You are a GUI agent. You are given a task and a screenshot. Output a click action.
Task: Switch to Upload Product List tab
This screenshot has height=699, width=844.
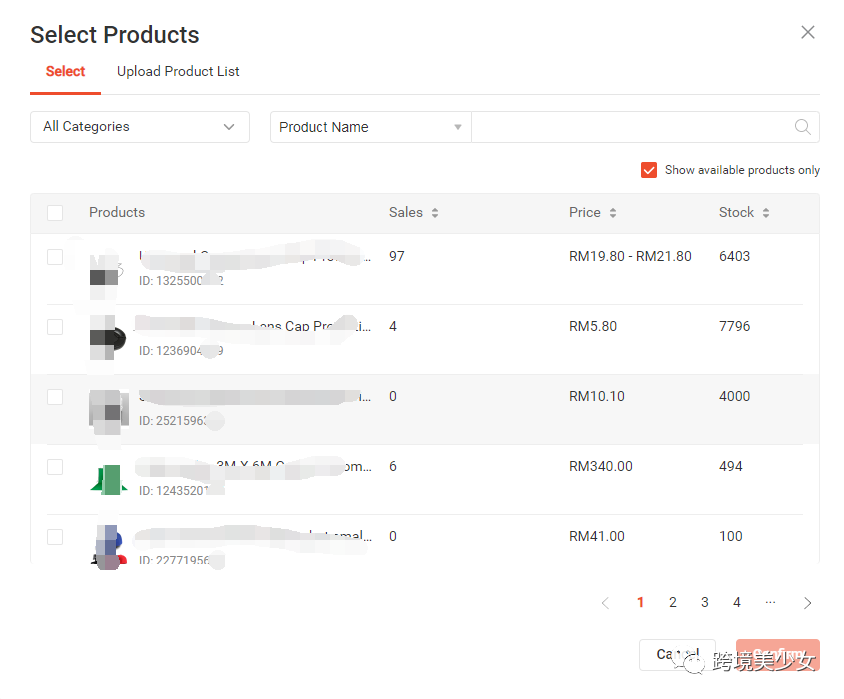coord(178,71)
